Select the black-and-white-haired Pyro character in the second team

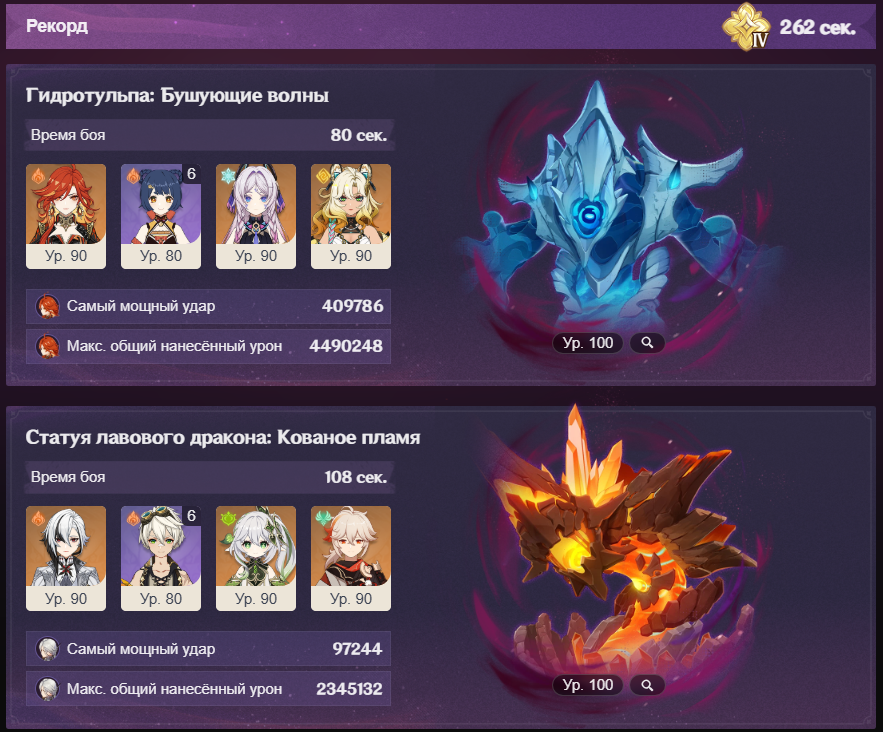66,558
